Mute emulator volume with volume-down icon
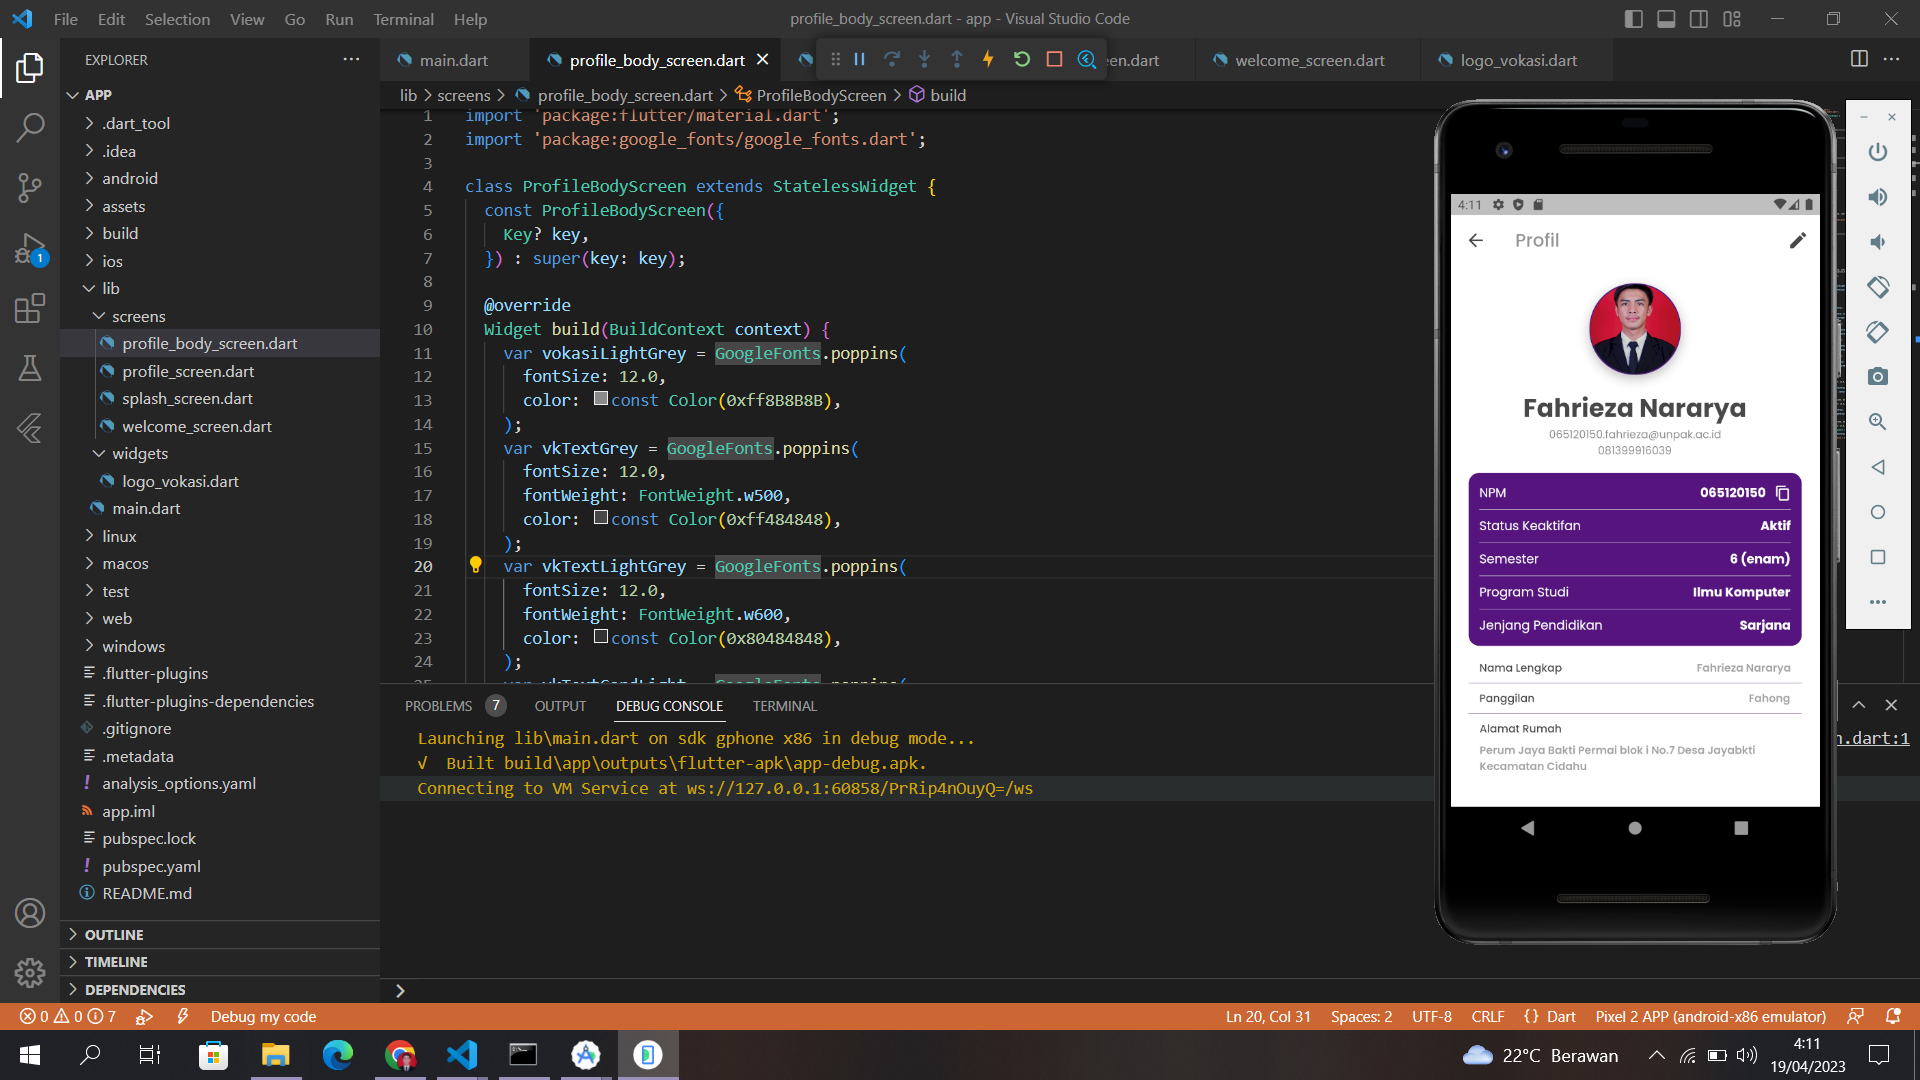The height and width of the screenshot is (1080, 1920). coord(1878,242)
